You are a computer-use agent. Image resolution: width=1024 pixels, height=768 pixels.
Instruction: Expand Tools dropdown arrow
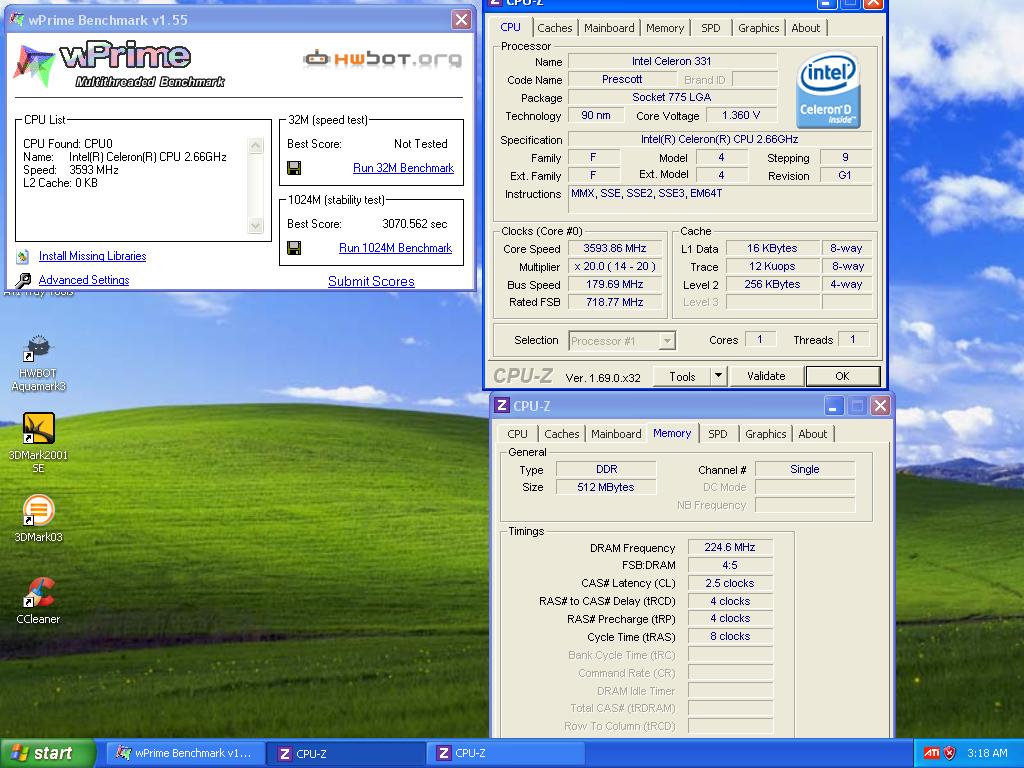(718, 376)
